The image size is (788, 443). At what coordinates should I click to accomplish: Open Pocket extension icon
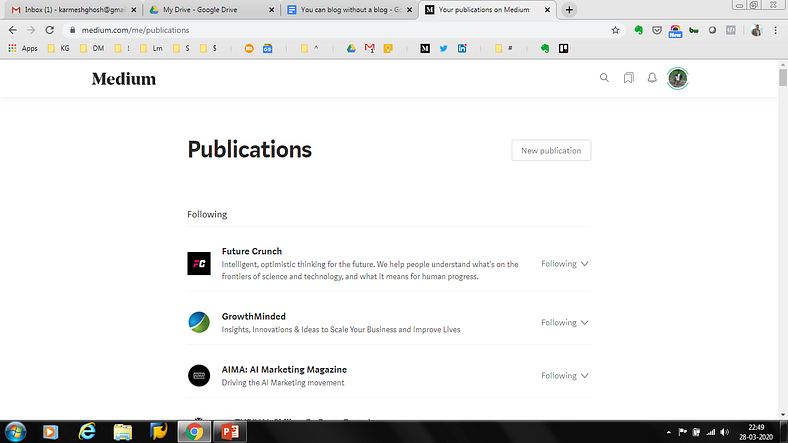click(657, 30)
